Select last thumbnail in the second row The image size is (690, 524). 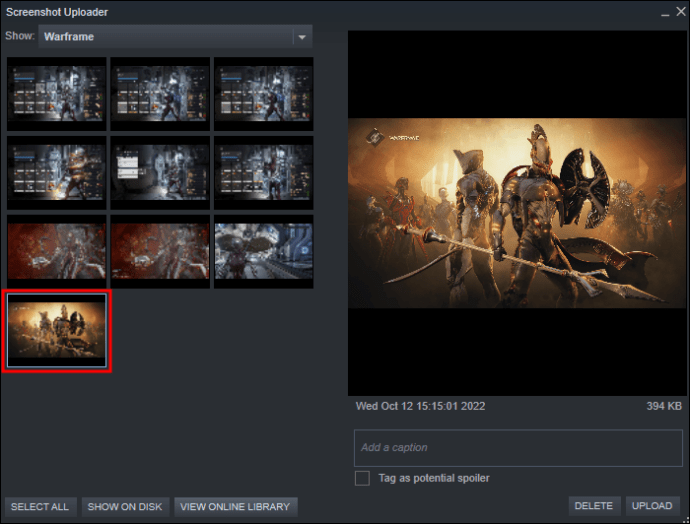(264, 172)
